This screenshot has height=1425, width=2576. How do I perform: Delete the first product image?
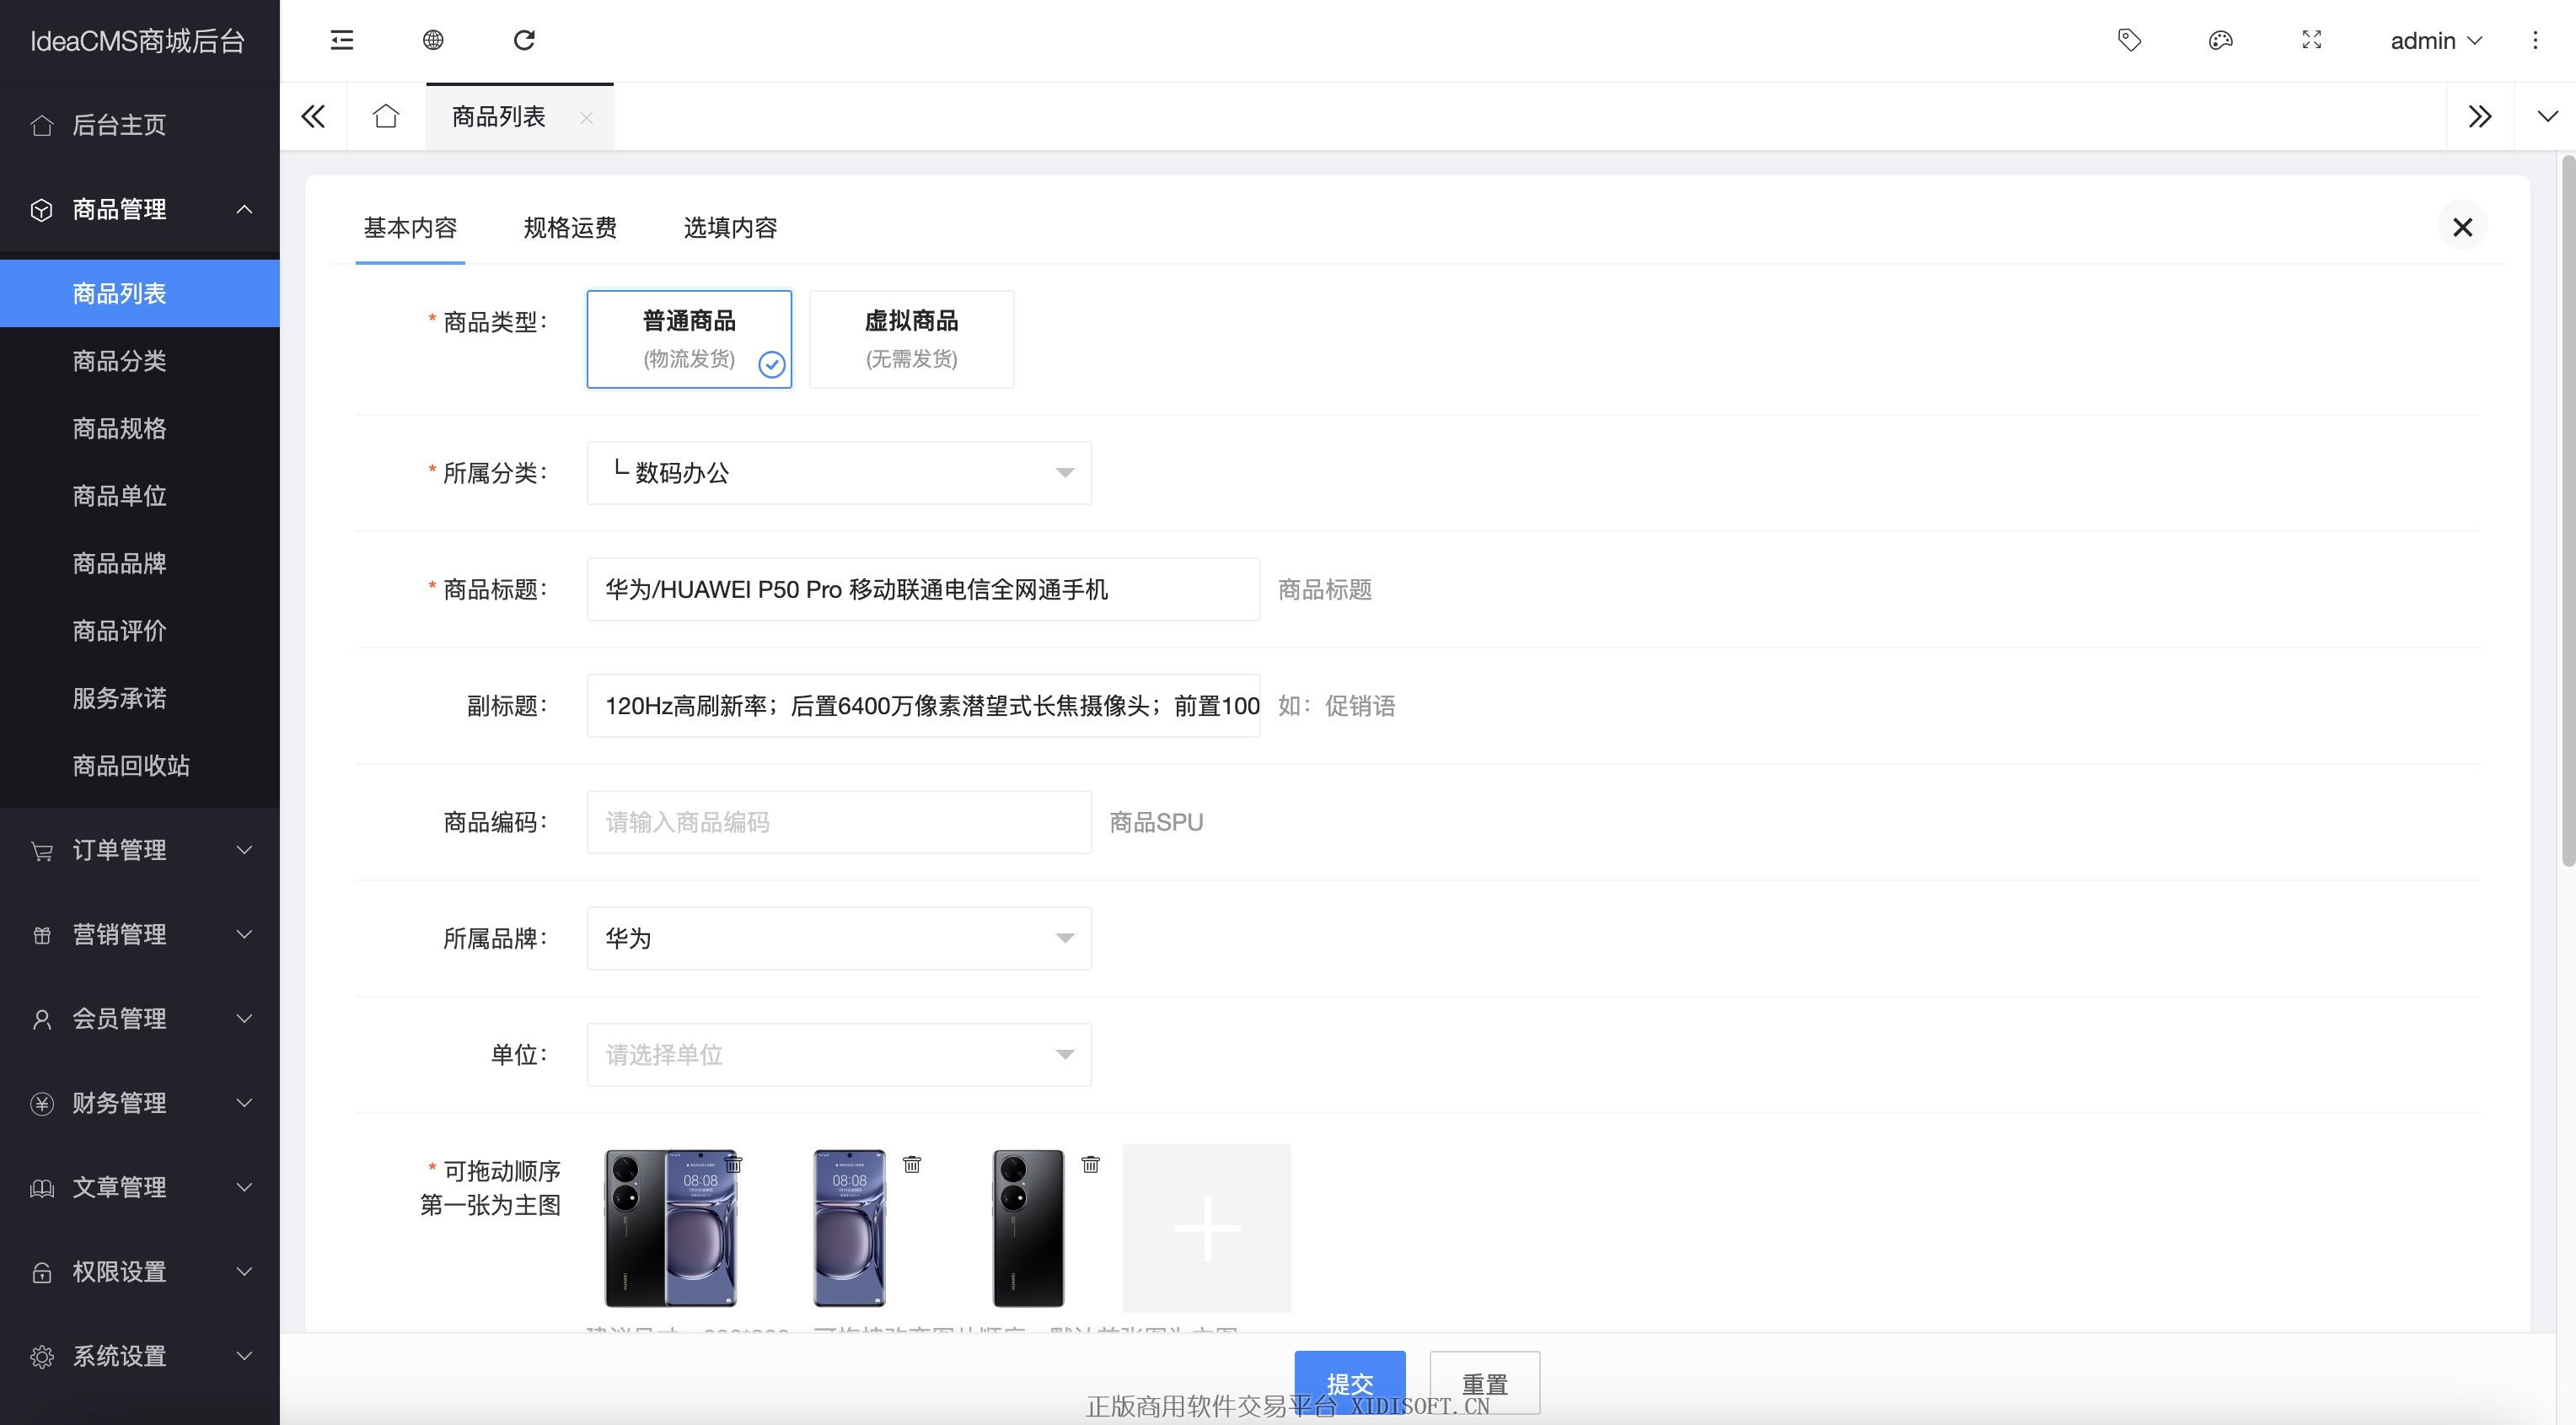(733, 1164)
